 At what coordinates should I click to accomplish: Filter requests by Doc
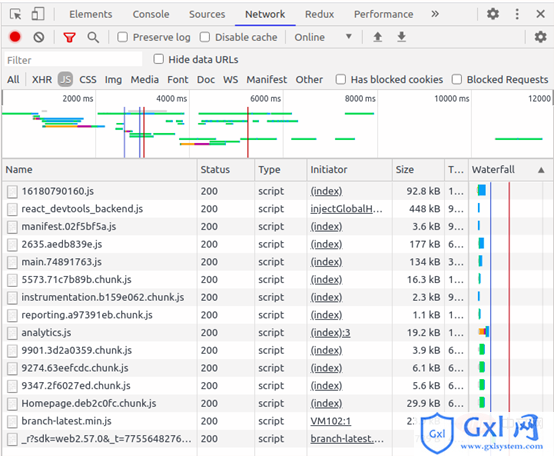tap(206, 79)
